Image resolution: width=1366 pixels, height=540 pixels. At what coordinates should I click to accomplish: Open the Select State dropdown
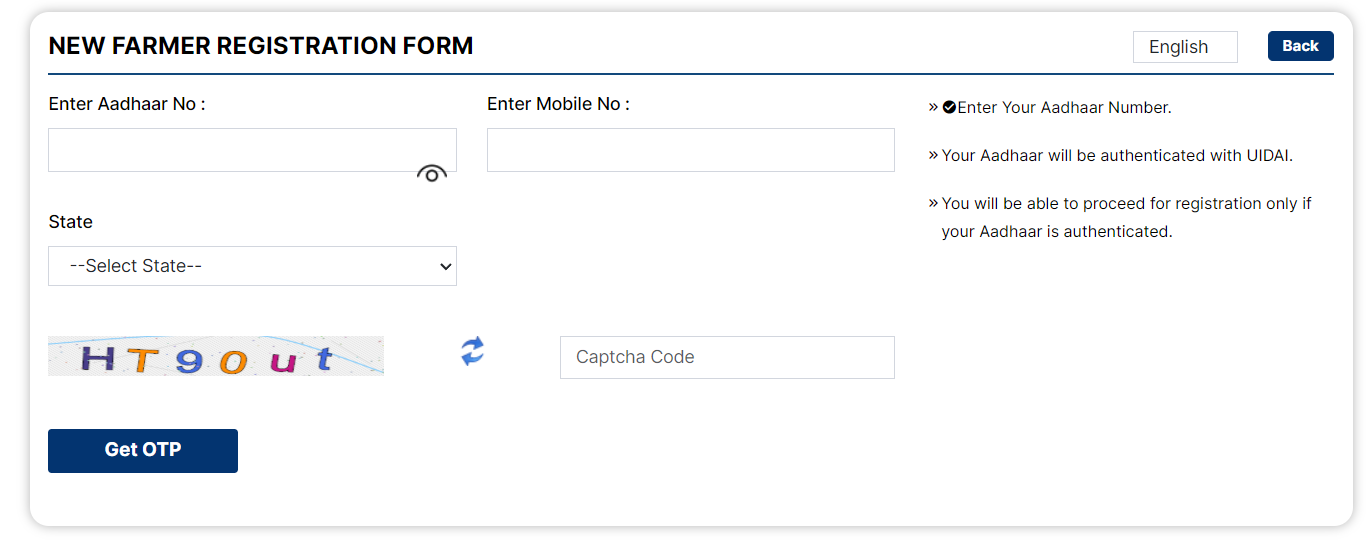pos(252,266)
